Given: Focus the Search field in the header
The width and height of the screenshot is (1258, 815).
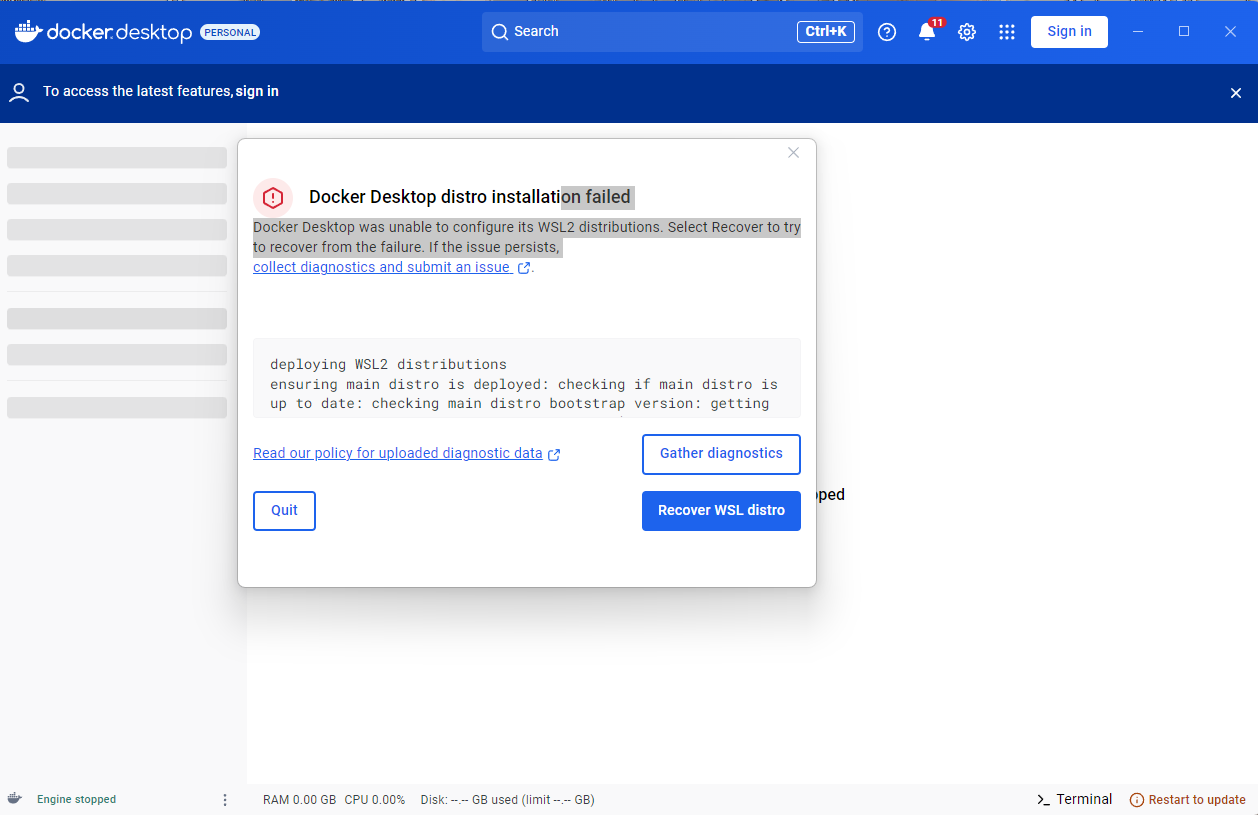Looking at the screenshot, I should pyautogui.click(x=672, y=32).
